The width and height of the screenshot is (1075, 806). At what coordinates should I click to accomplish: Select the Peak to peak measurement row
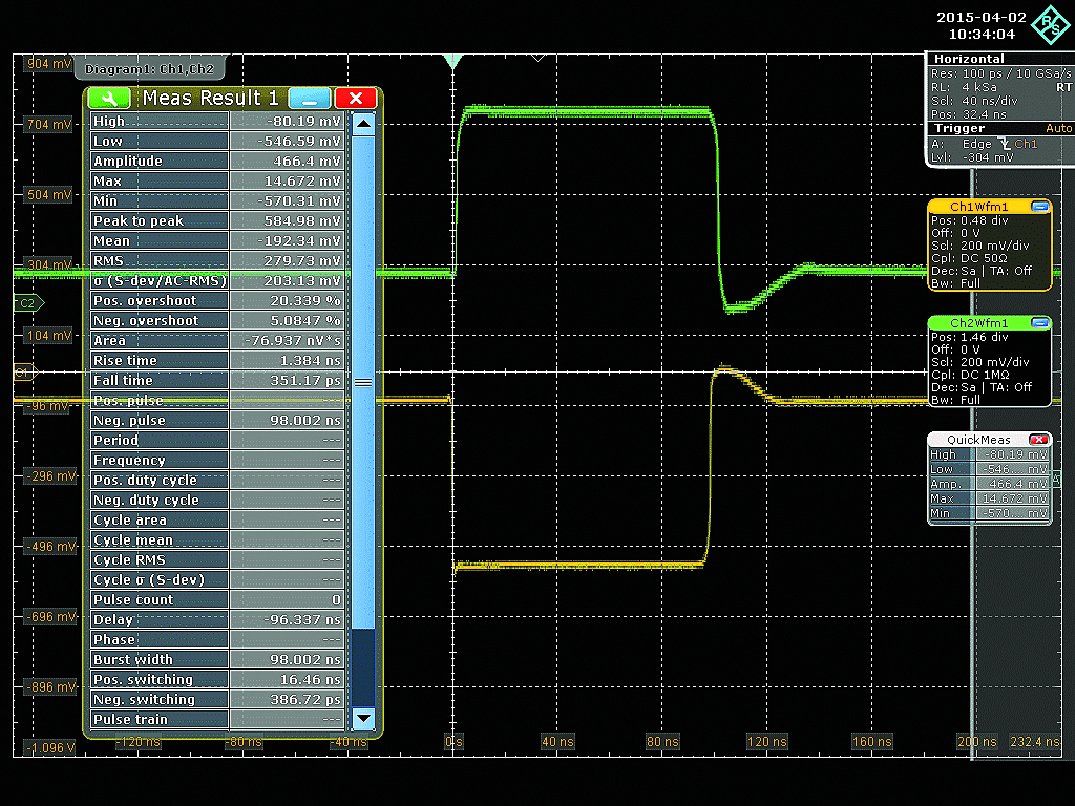(x=217, y=221)
